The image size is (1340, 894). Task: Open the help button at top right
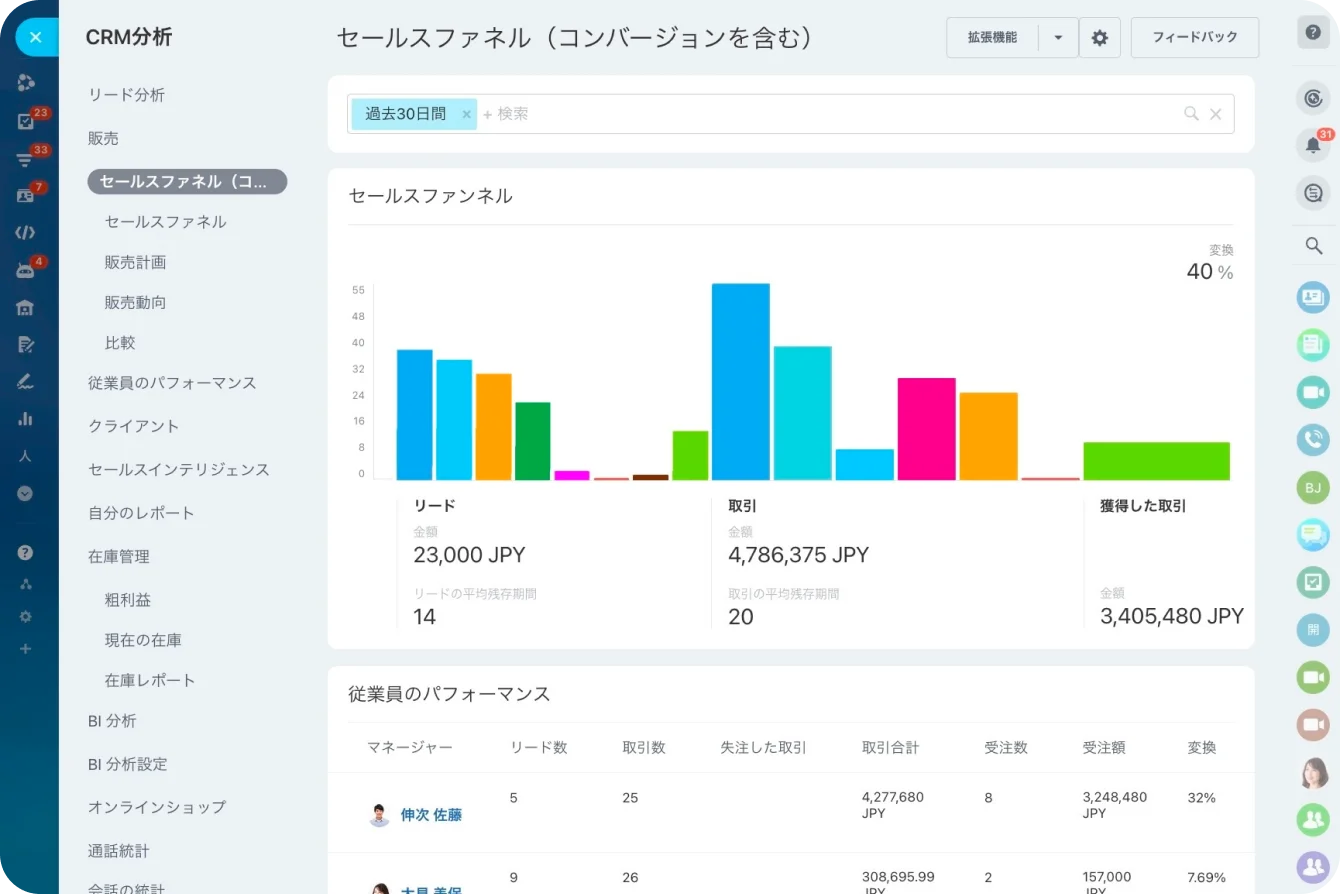tap(1313, 32)
